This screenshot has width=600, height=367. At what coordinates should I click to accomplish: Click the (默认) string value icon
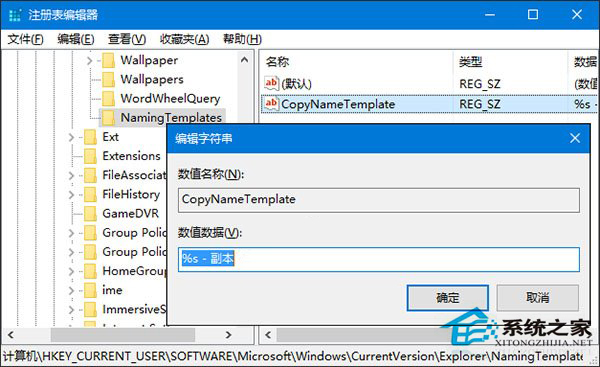[x=271, y=83]
